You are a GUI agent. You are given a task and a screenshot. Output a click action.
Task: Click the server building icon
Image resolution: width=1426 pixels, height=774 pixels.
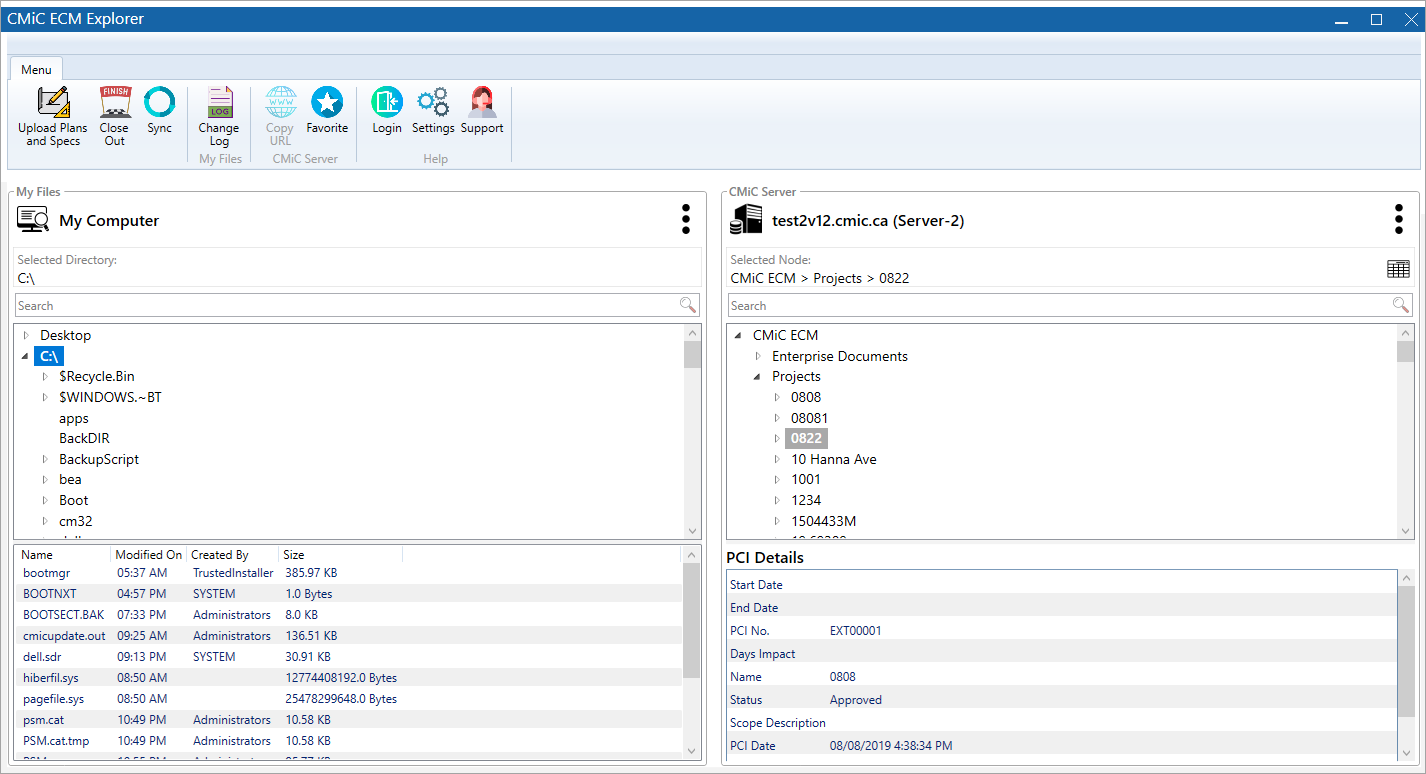(x=746, y=220)
